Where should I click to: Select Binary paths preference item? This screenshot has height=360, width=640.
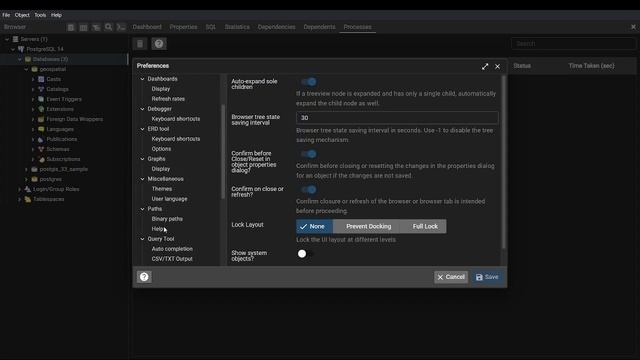point(167,219)
